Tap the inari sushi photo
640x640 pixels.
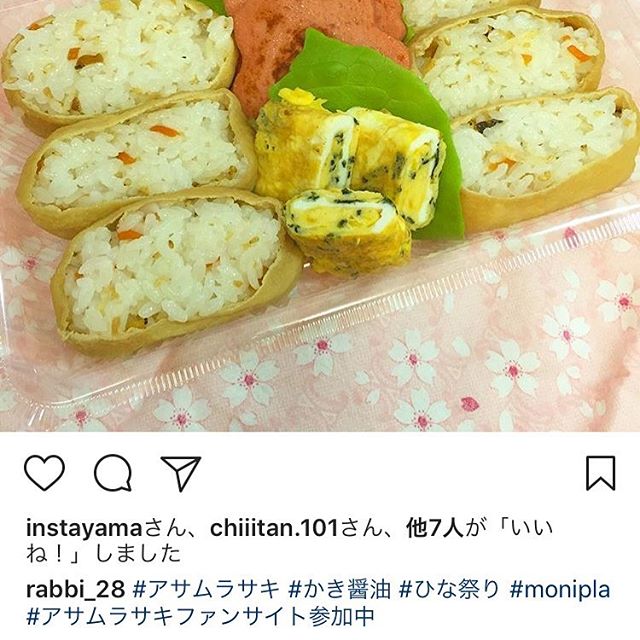tap(320, 216)
